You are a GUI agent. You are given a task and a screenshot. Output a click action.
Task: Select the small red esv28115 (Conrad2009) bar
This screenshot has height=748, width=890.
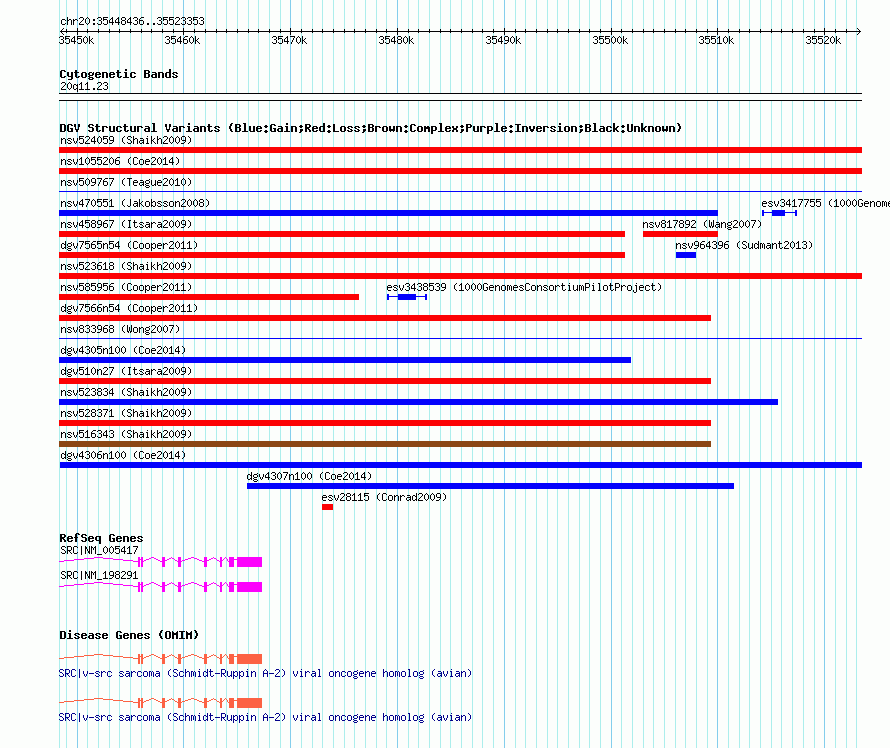tap(328, 507)
